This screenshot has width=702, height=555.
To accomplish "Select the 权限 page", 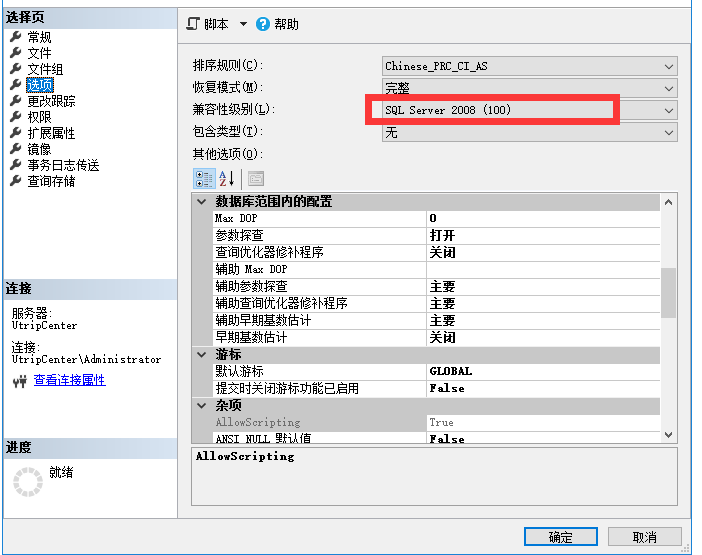I will [x=39, y=117].
